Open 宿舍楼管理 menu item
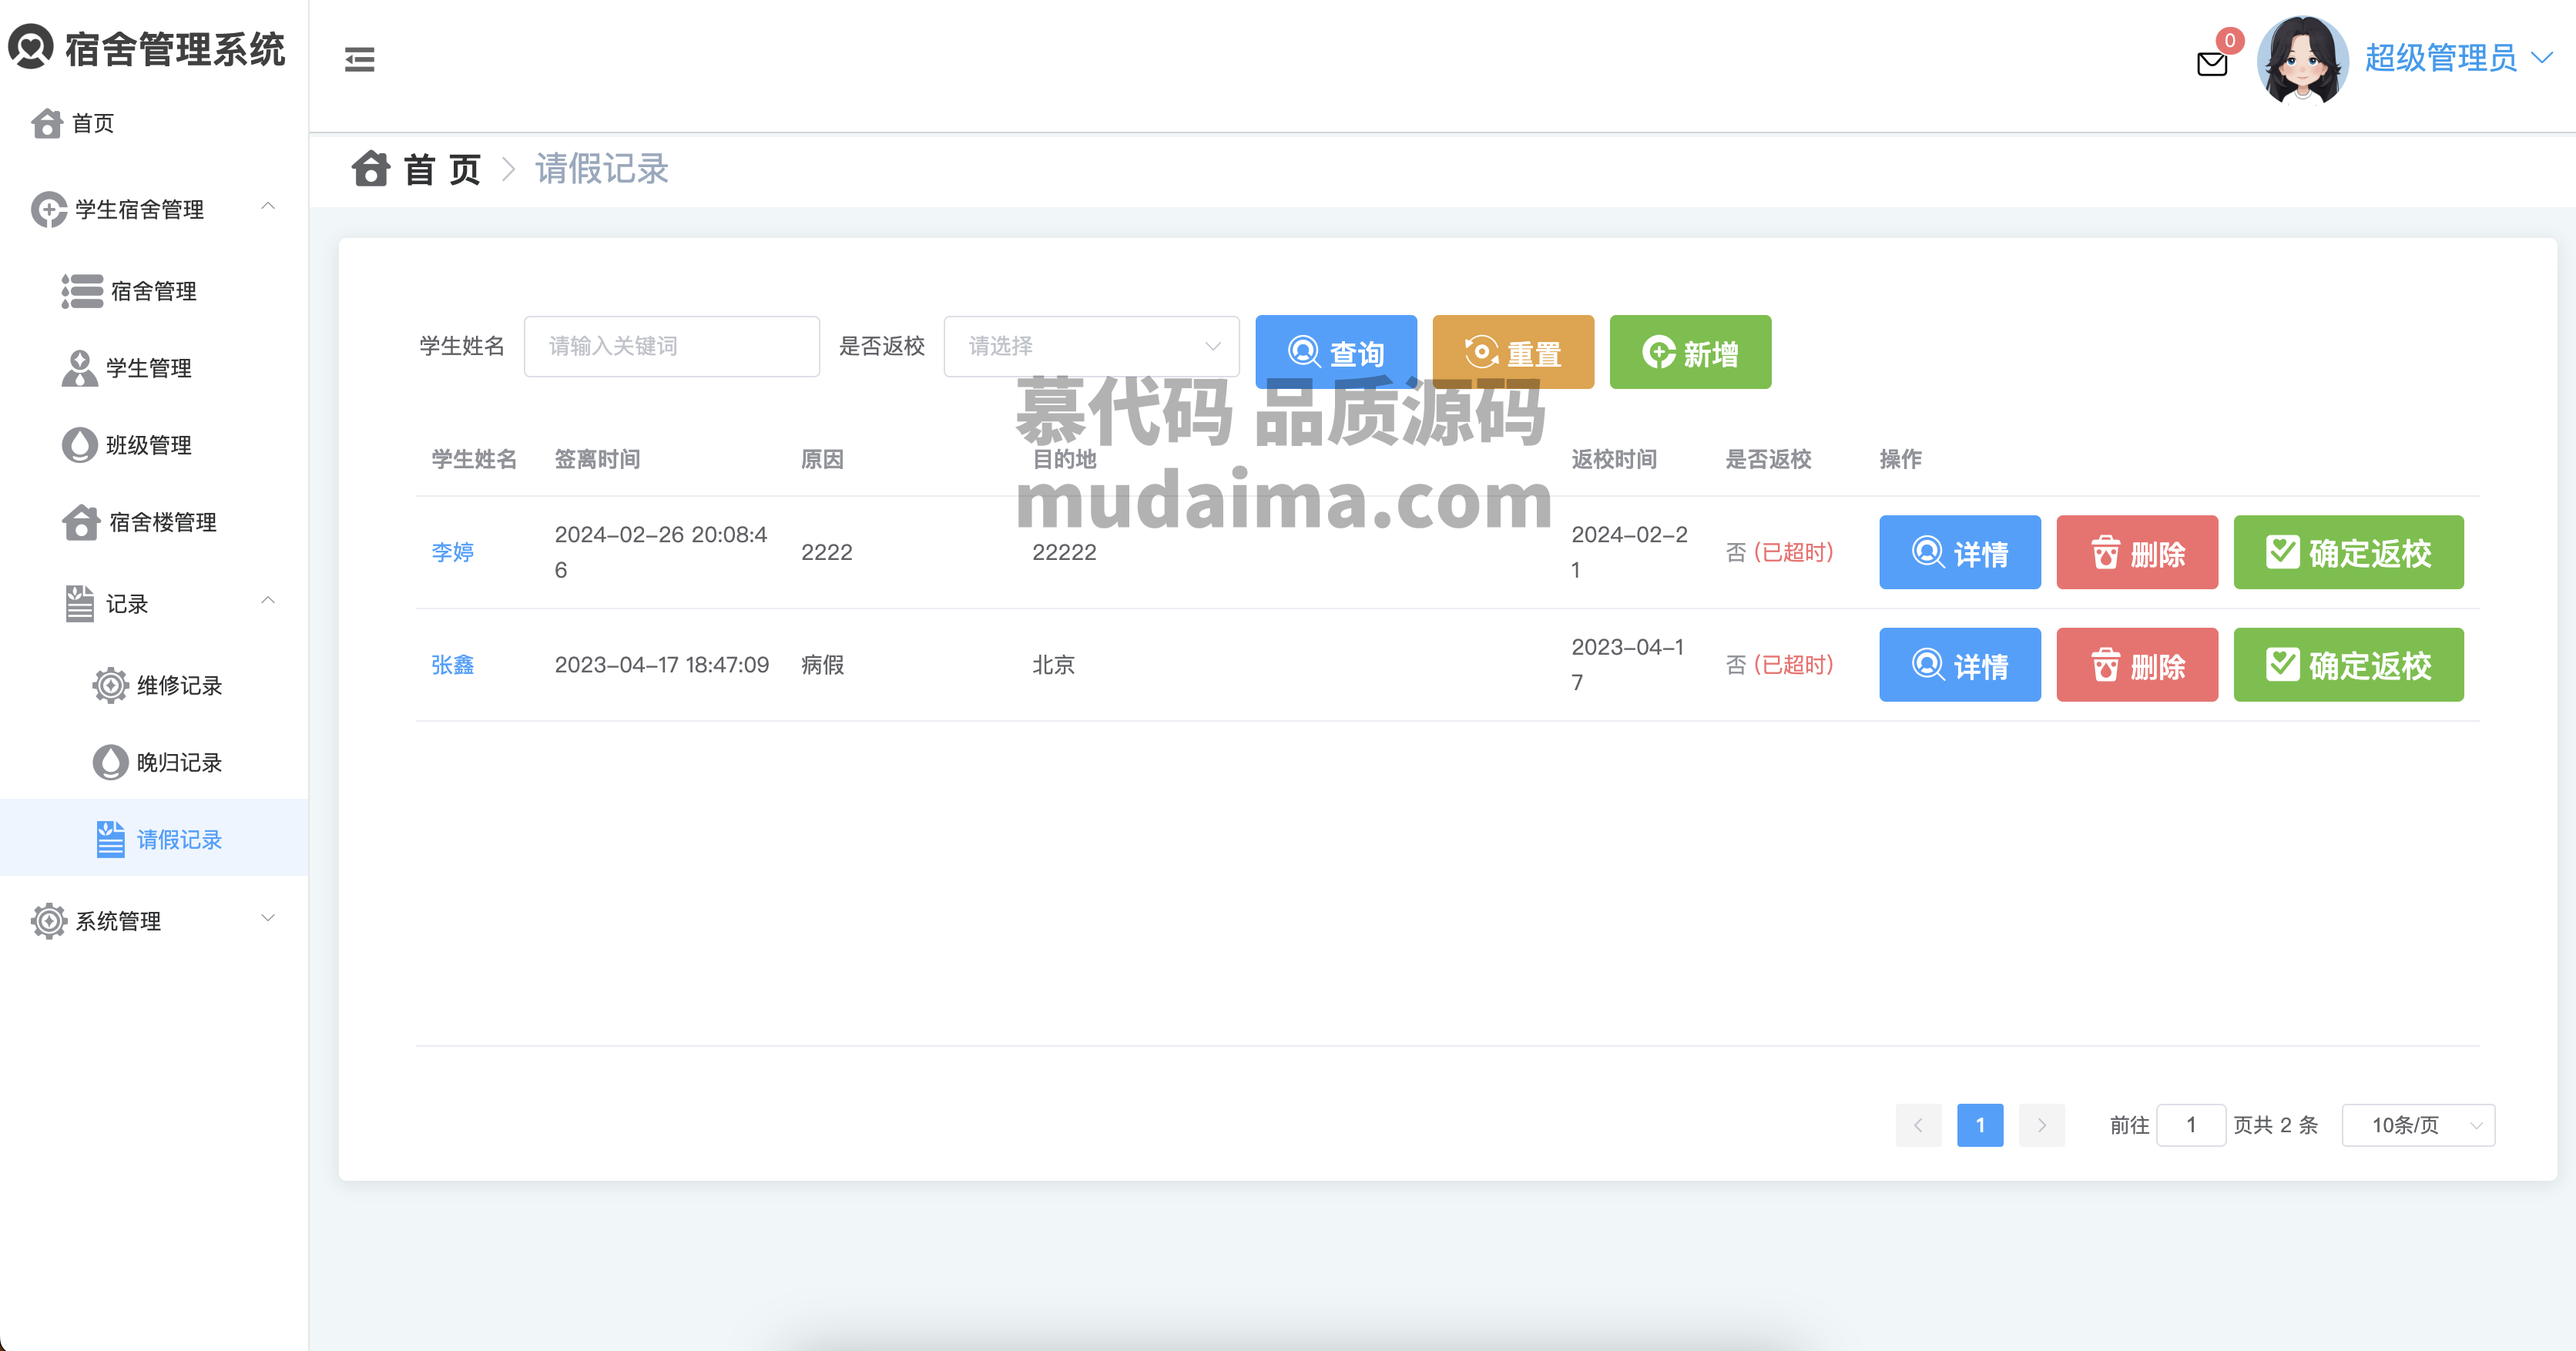 (x=154, y=522)
